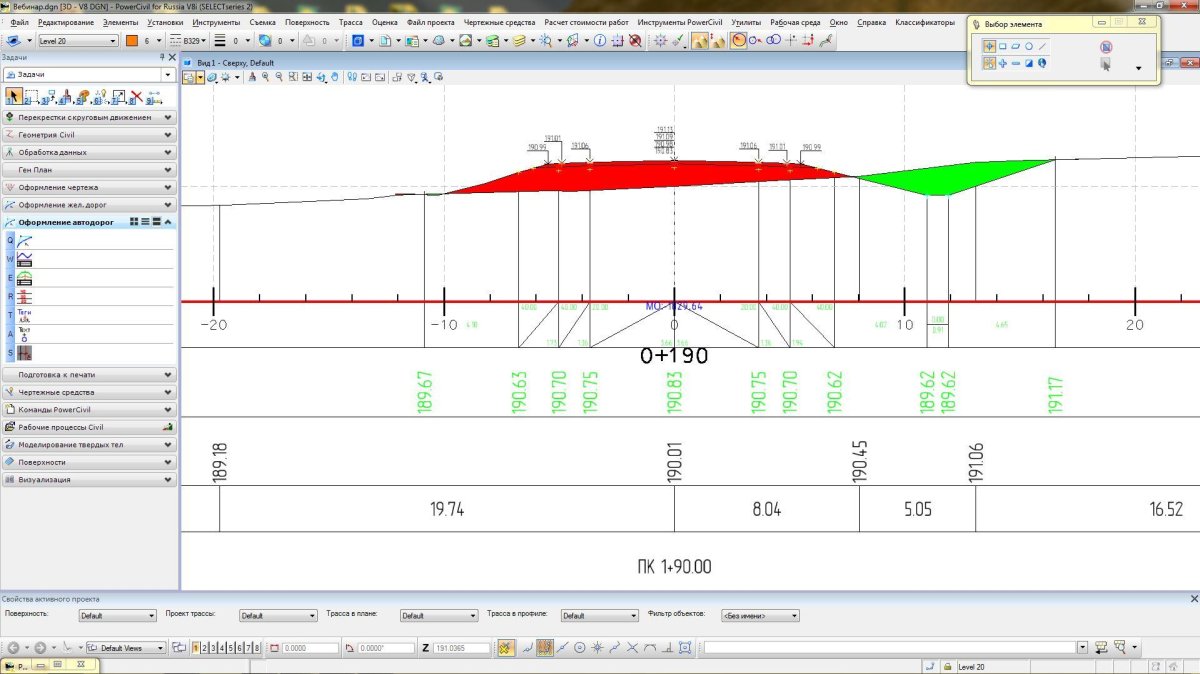Click the orange active color swatch
The width and height of the screenshot is (1200, 674).
click(131, 41)
